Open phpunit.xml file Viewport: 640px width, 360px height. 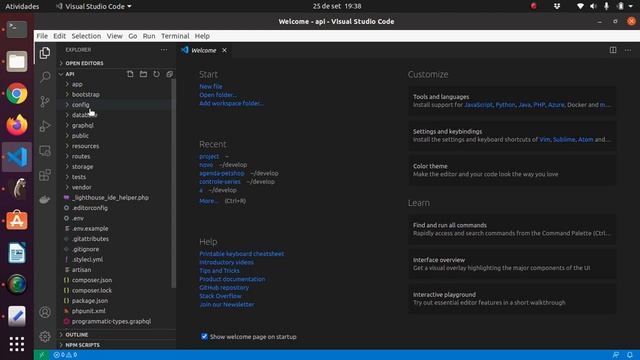89,311
